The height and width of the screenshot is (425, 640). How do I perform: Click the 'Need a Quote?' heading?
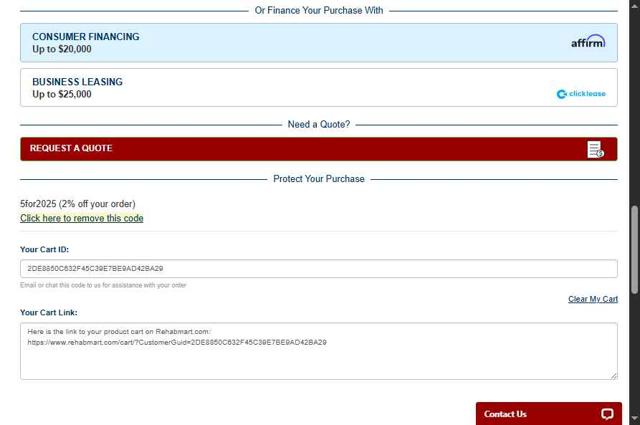click(319, 125)
